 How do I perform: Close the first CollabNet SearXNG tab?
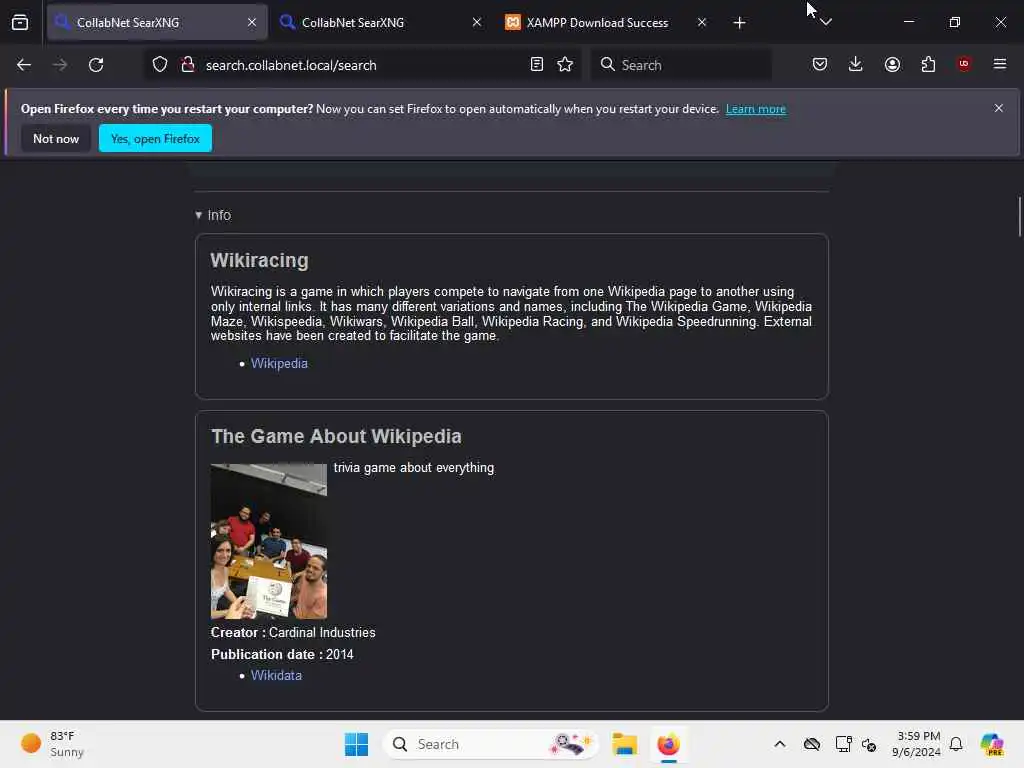252,22
